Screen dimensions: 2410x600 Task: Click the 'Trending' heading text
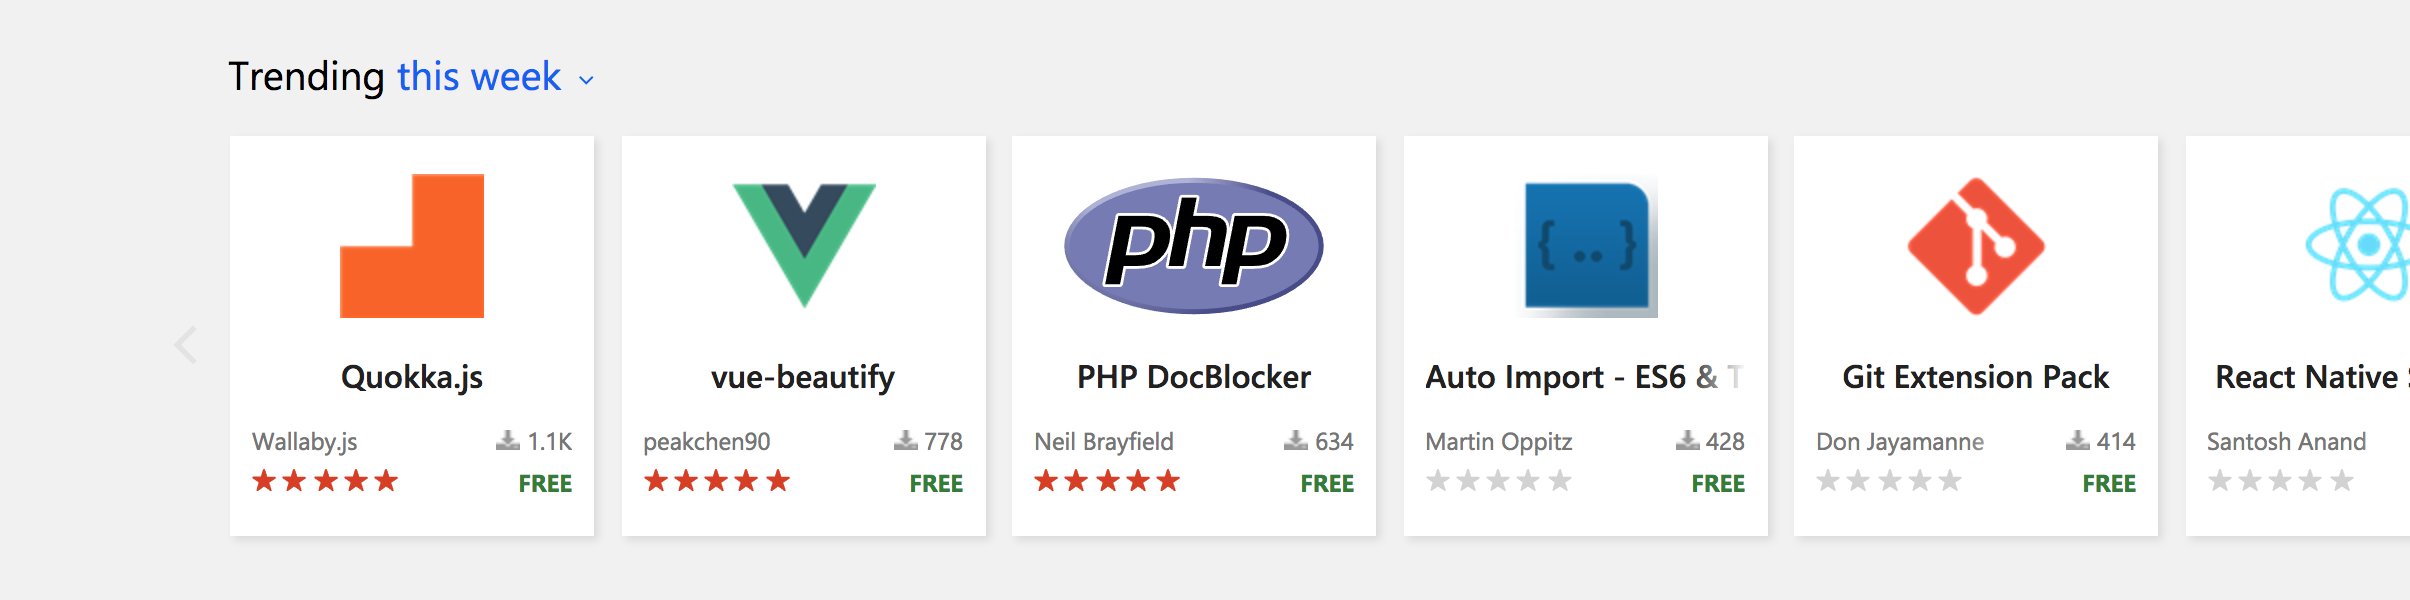[x=306, y=77]
